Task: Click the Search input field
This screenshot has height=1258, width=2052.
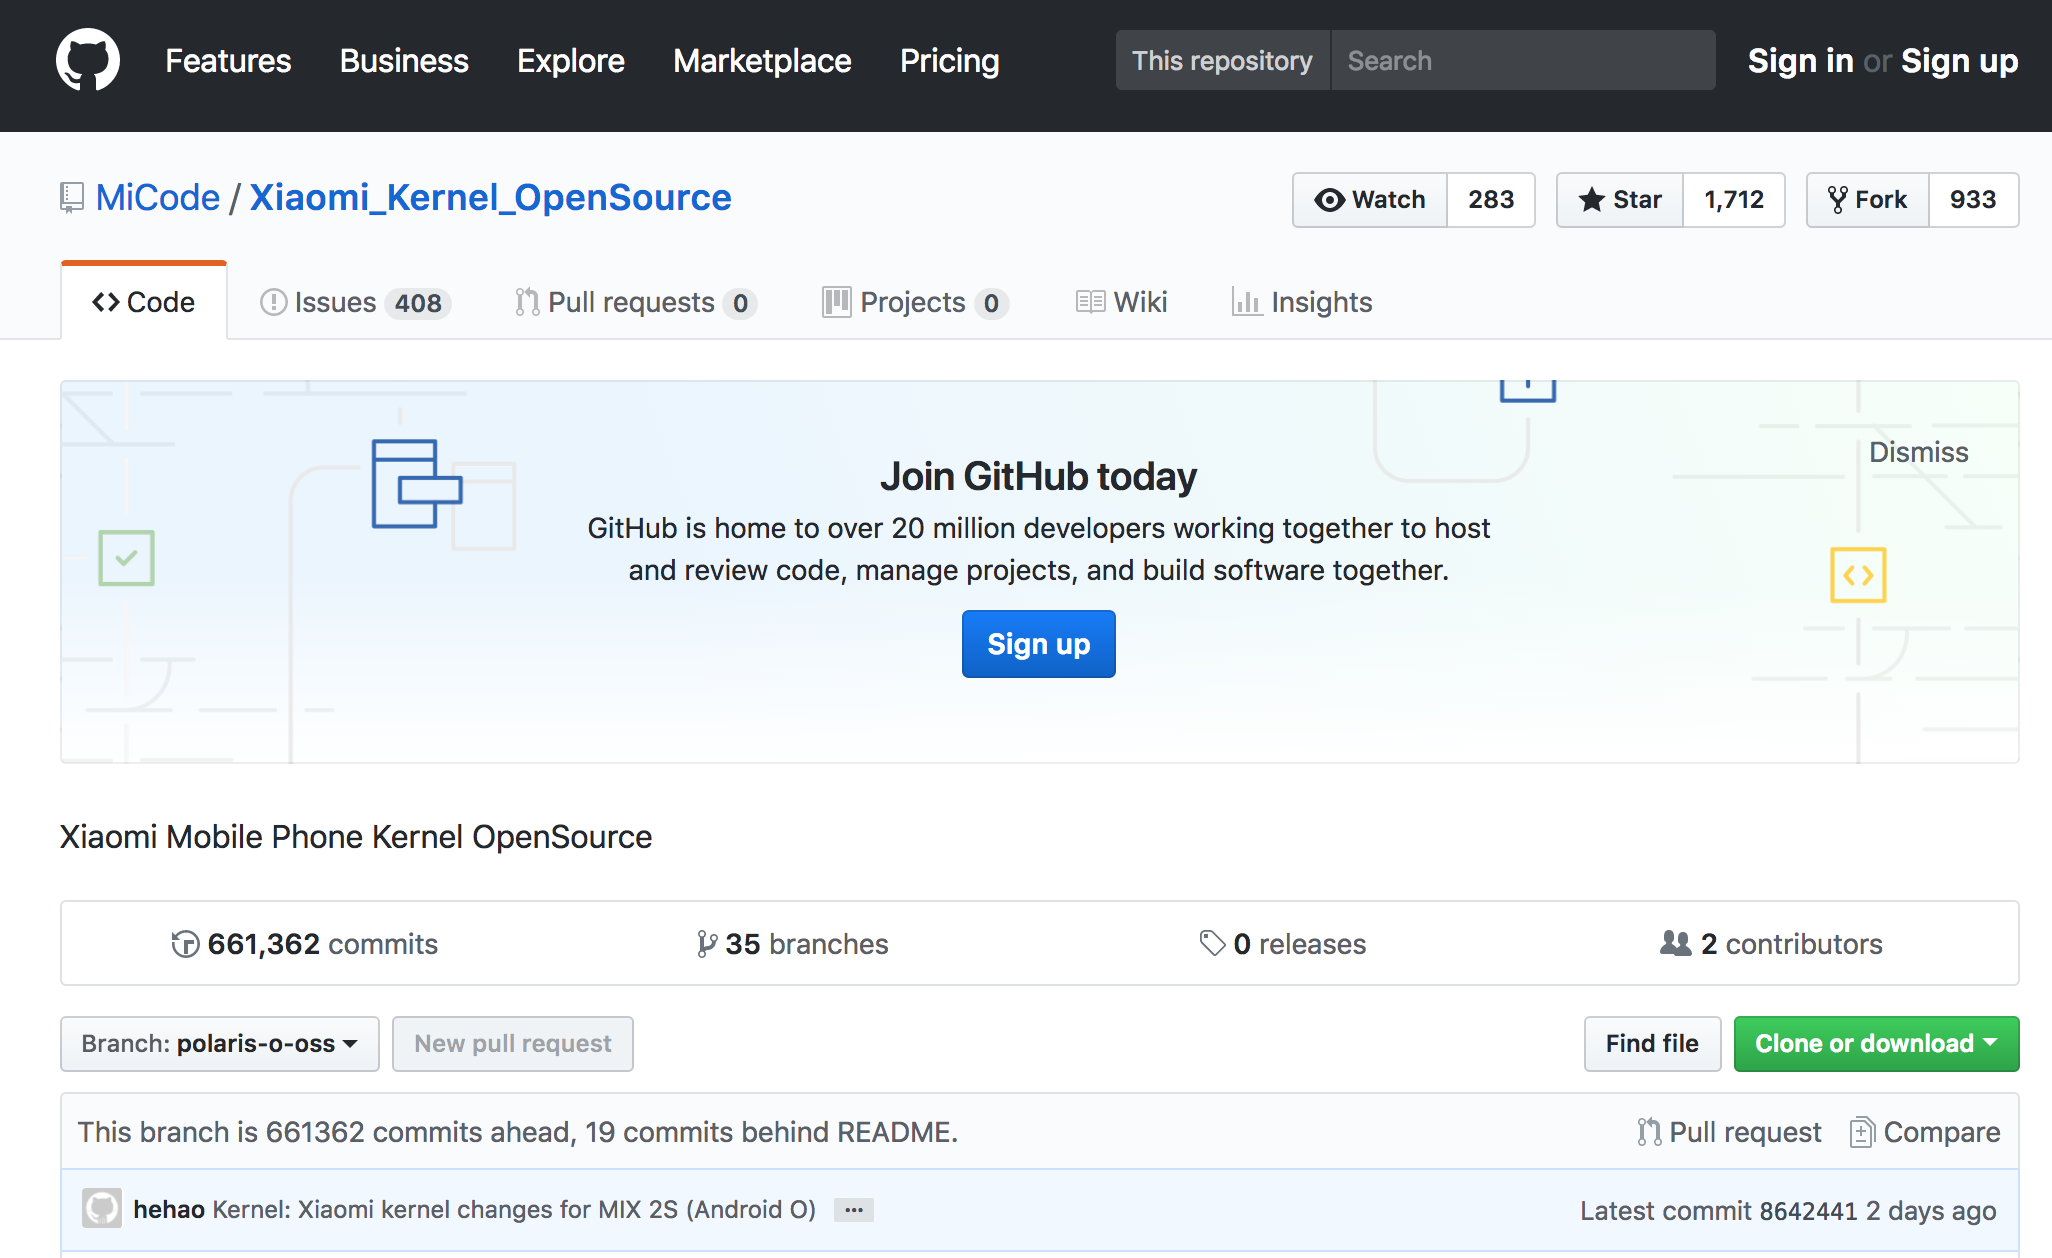Action: click(x=1523, y=60)
